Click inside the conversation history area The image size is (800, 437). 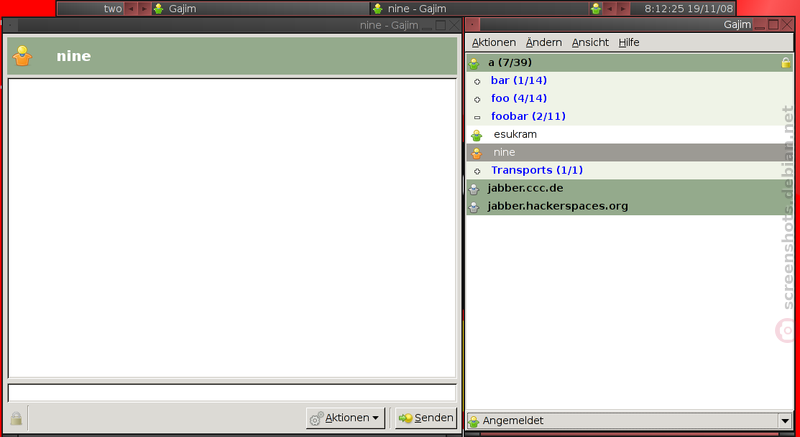pos(232,228)
